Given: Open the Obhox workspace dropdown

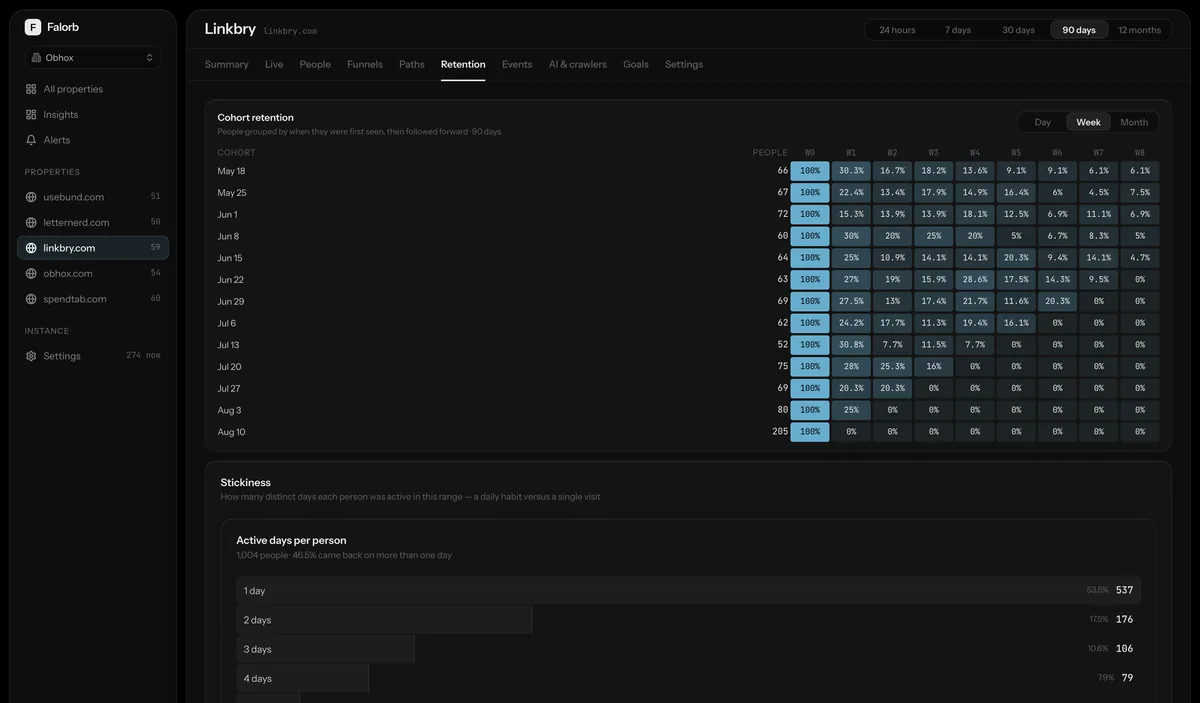Looking at the screenshot, I should (x=93, y=58).
